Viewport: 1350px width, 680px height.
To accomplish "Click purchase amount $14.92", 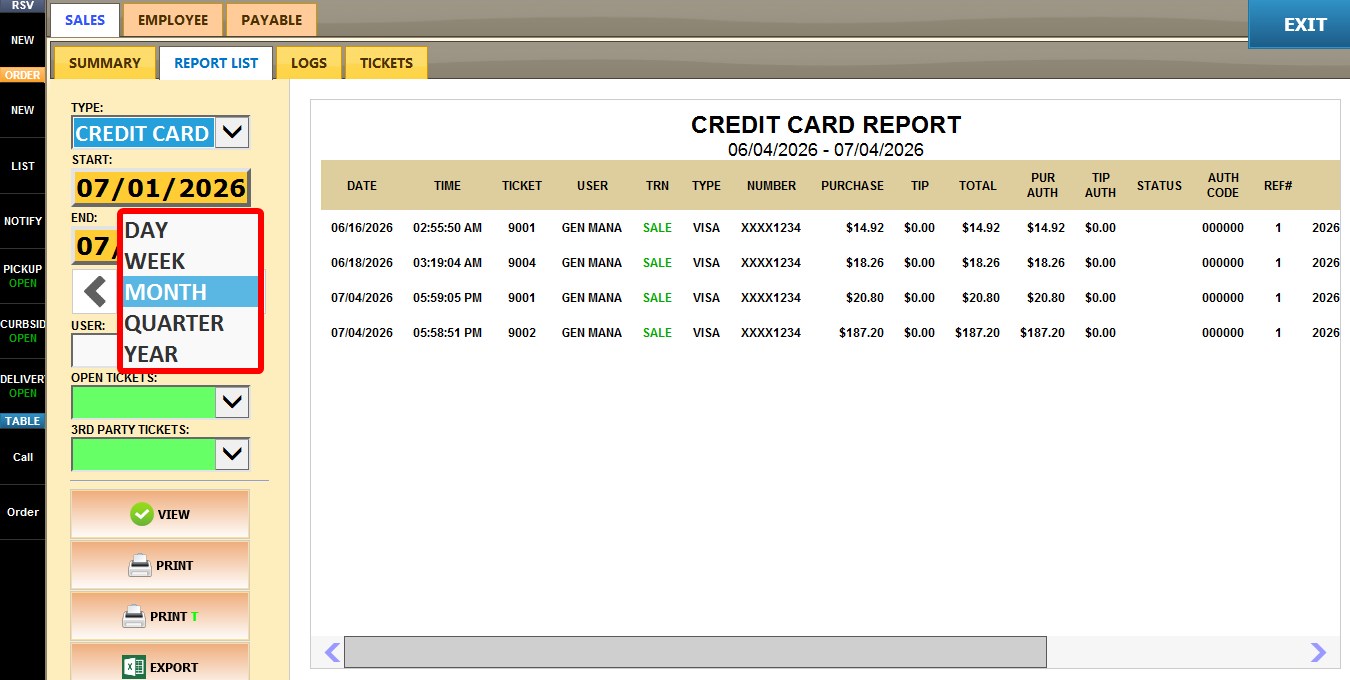I will [x=865, y=228].
